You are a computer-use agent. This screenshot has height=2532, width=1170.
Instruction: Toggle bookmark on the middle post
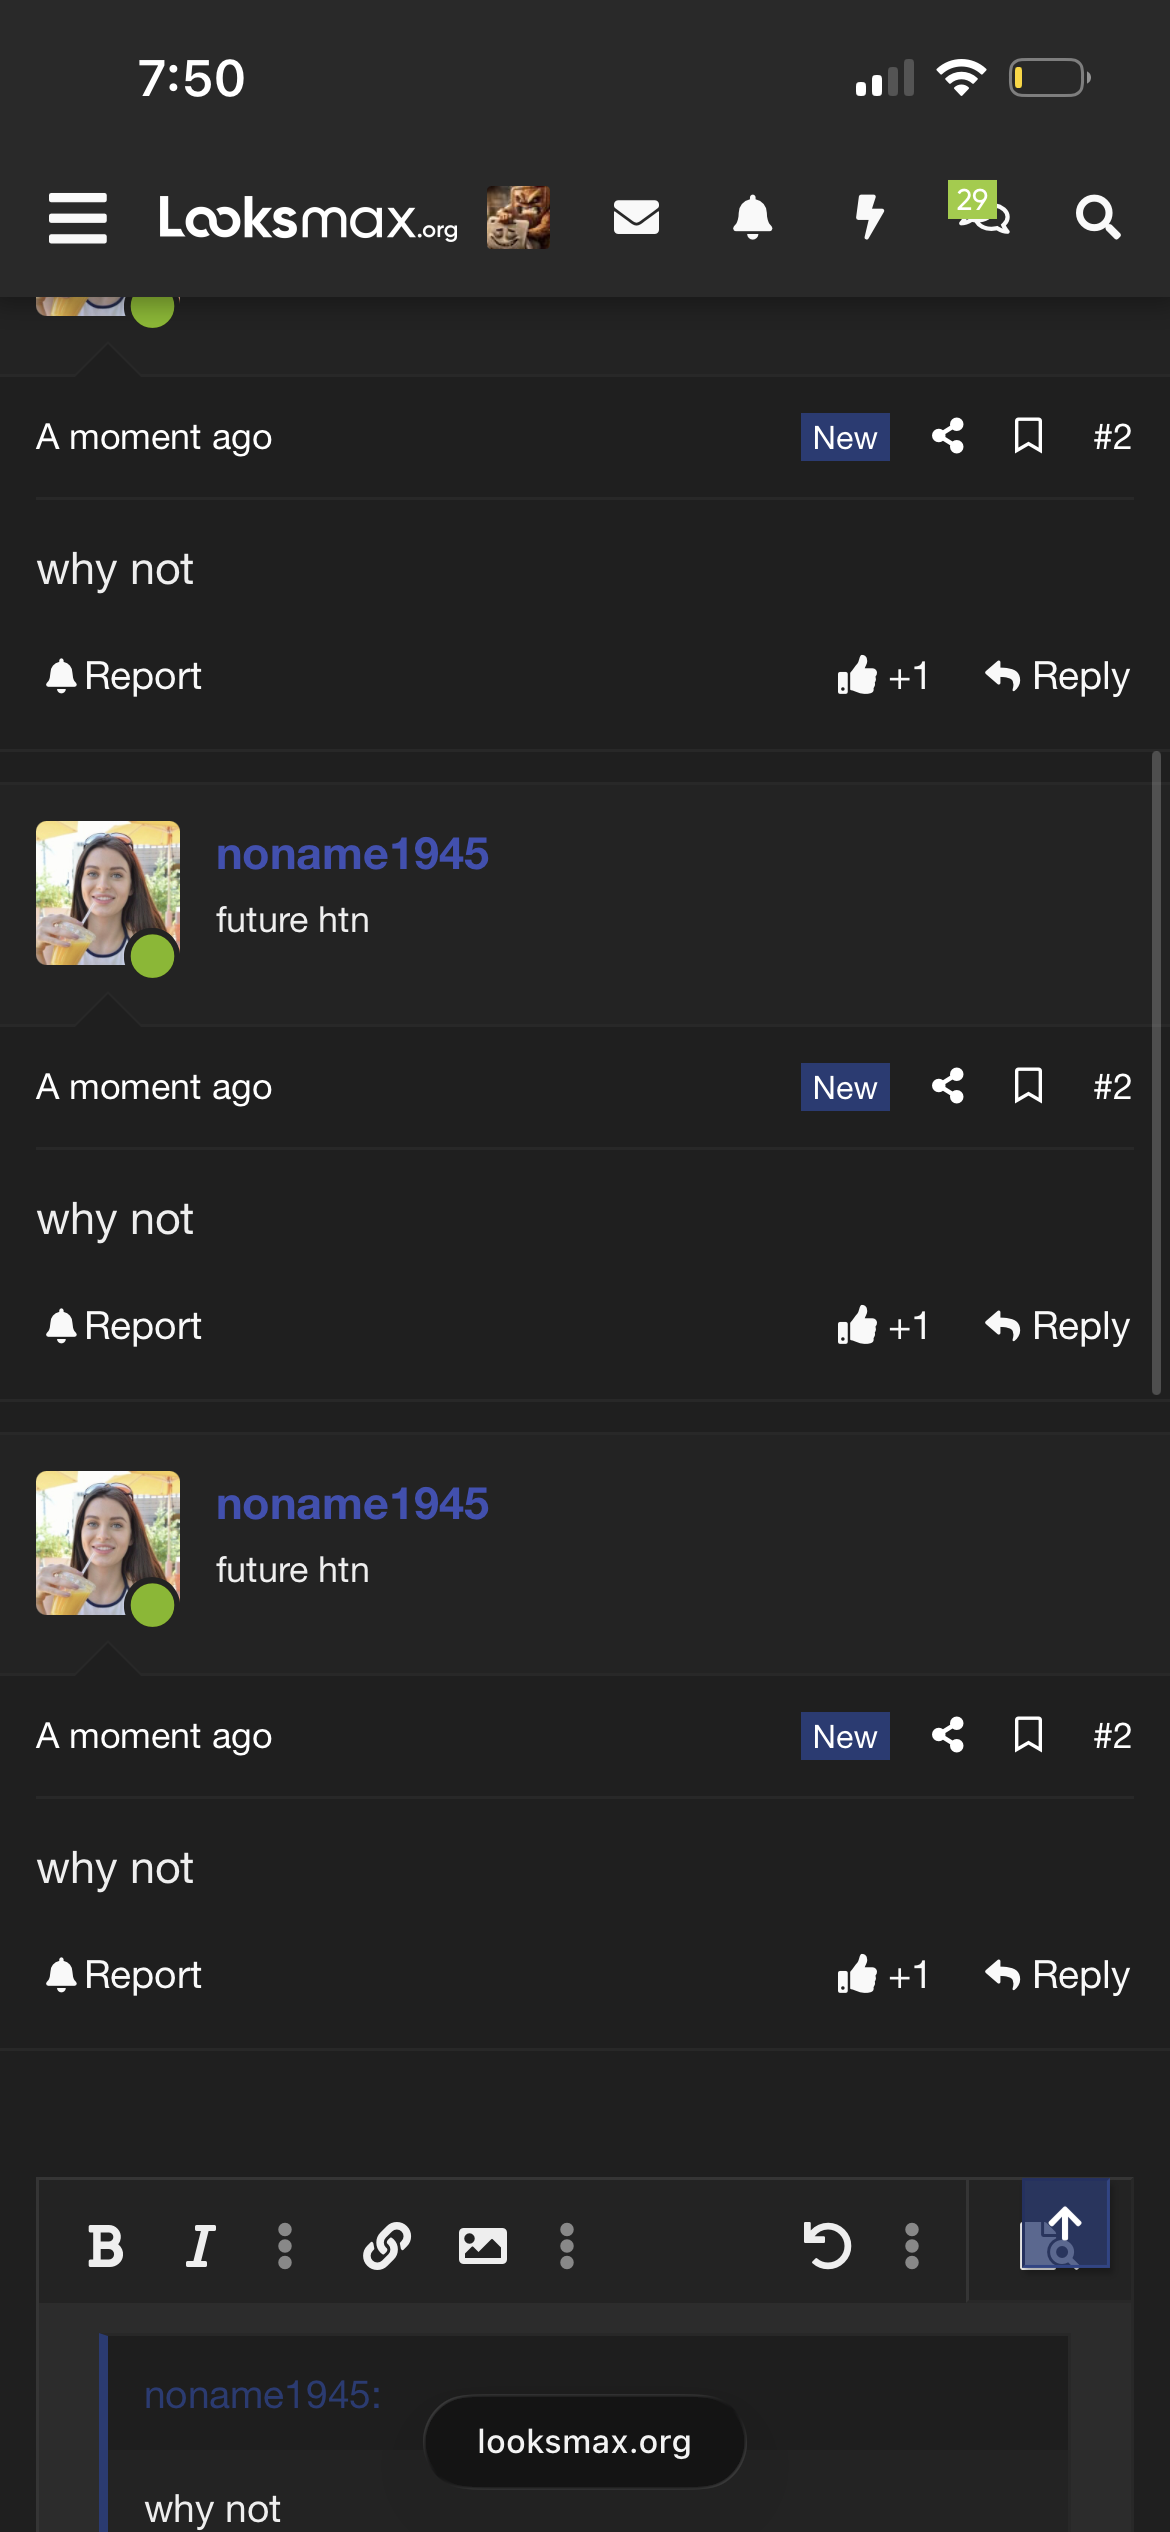click(x=1029, y=1086)
